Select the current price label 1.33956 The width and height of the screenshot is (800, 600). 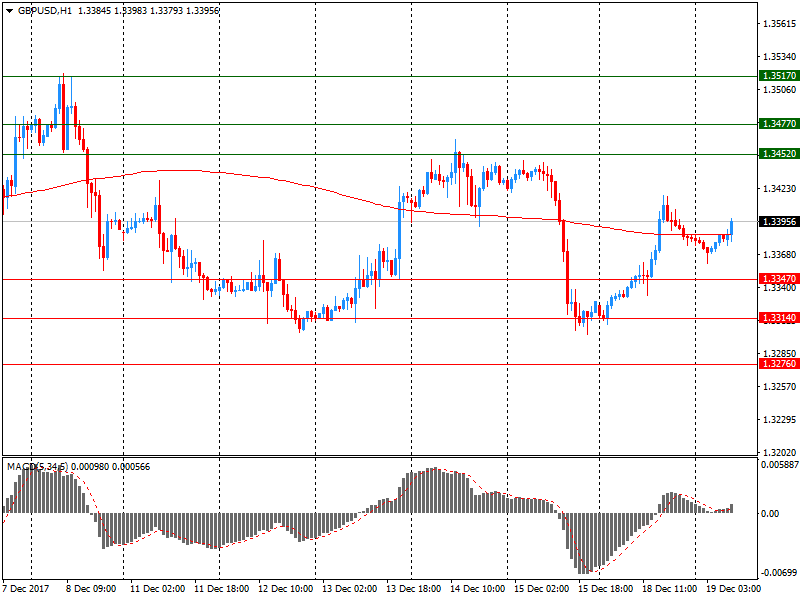[779, 222]
